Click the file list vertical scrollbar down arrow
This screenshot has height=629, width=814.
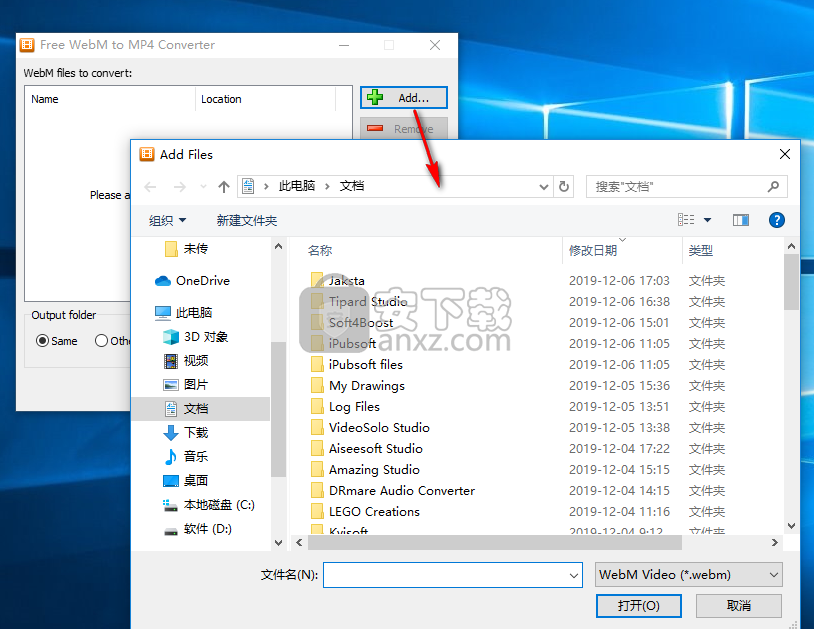[x=791, y=526]
